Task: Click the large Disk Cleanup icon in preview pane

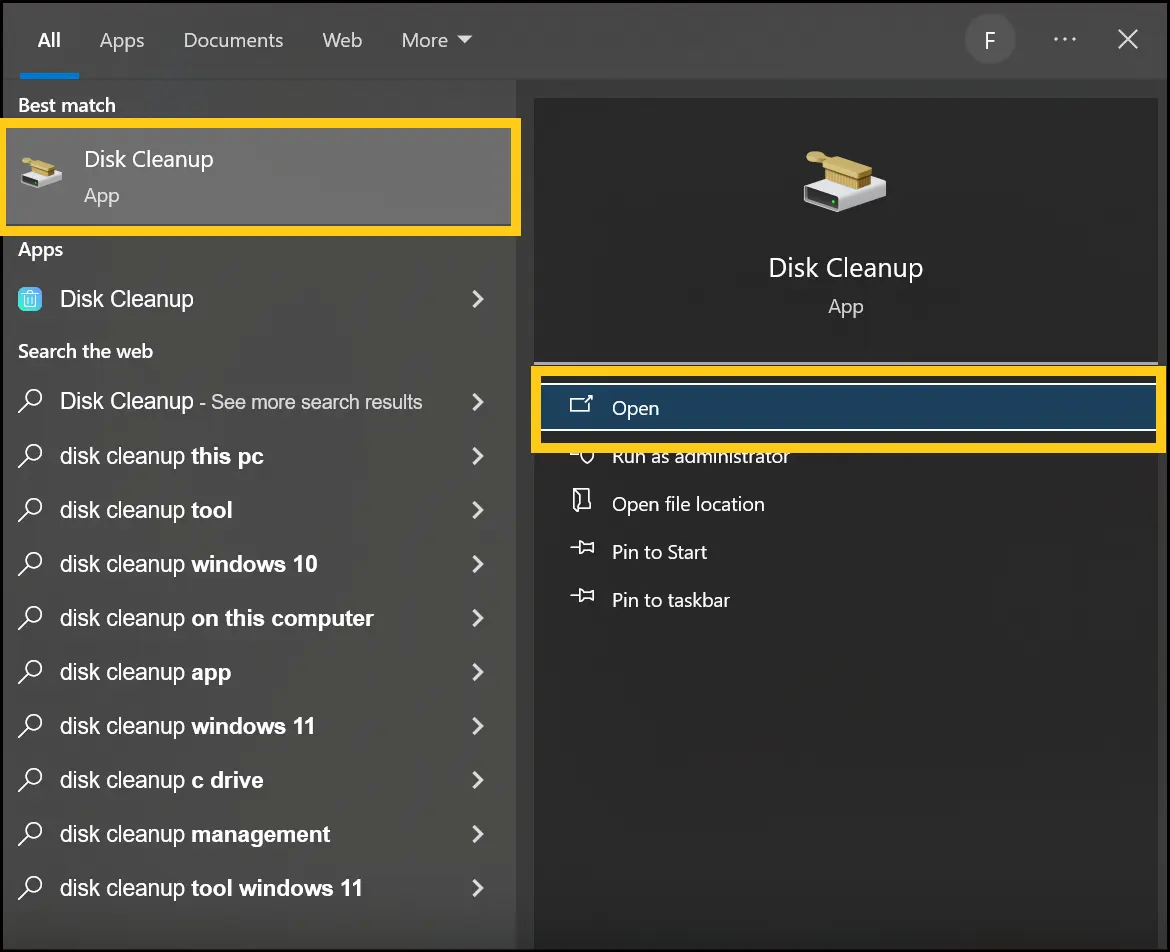Action: [x=845, y=181]
